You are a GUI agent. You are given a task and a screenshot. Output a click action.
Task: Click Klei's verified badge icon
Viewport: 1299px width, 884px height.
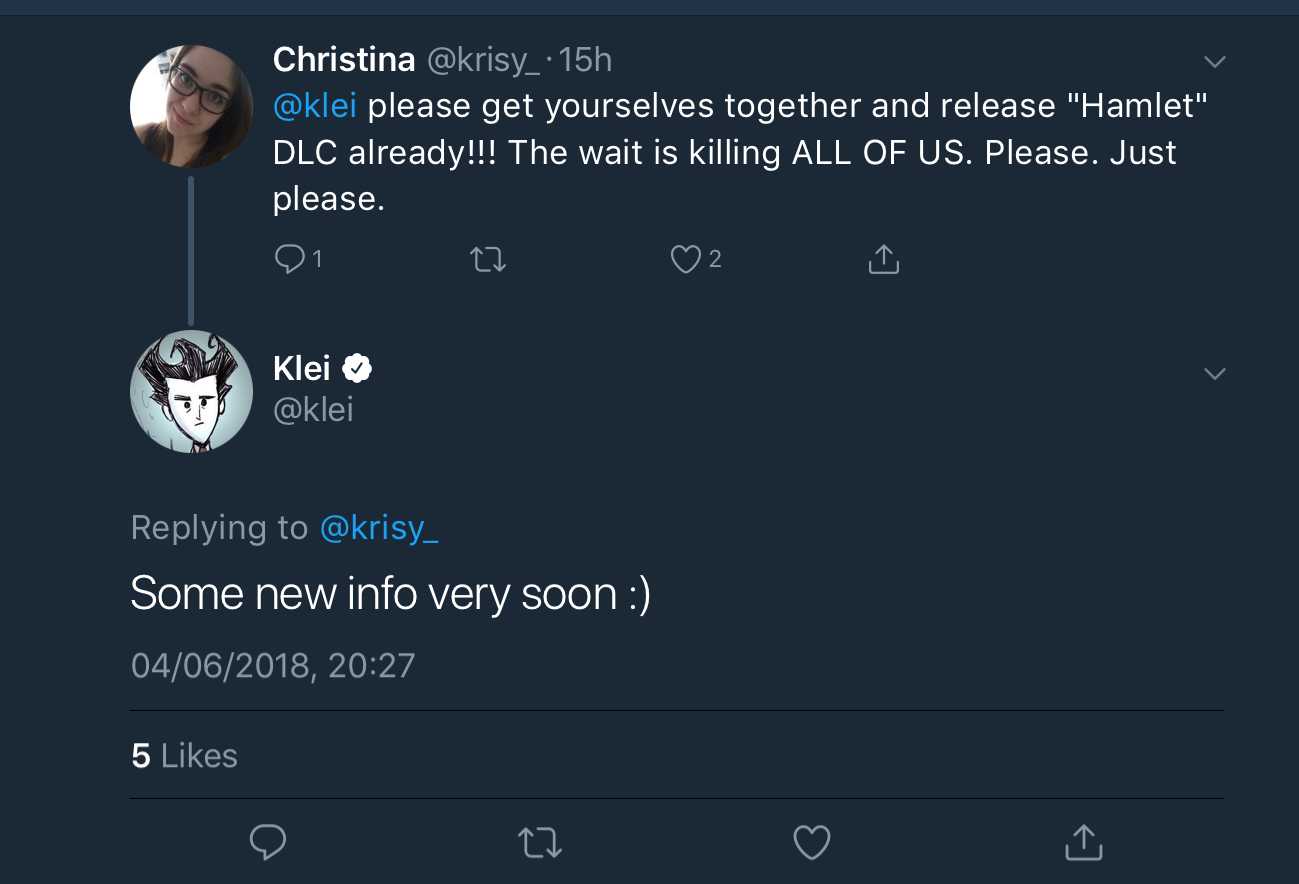(357, 369)
